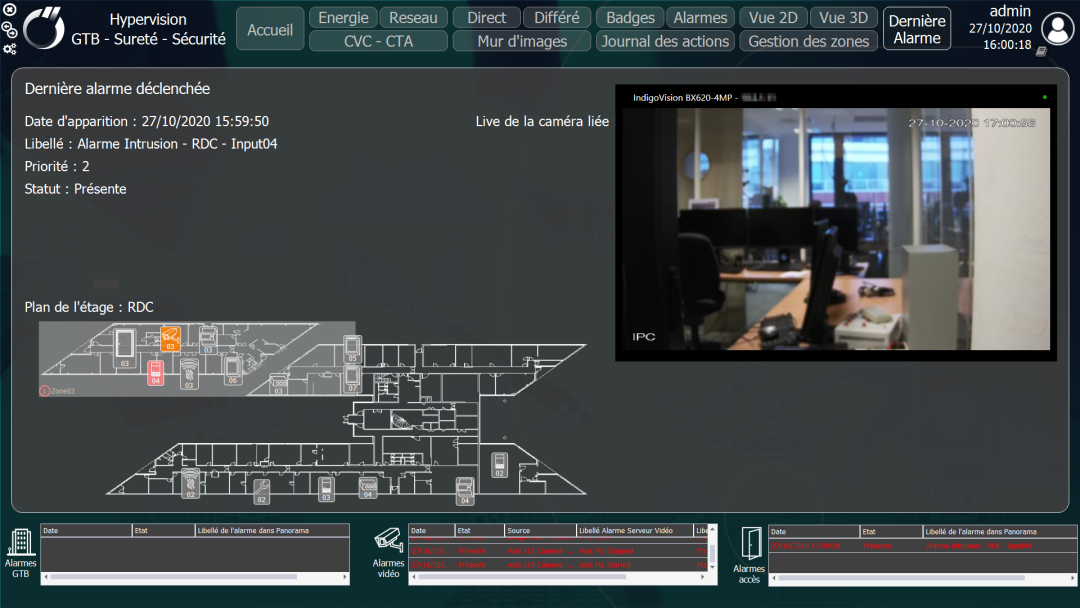Screen dimensions: 1080x608
Task: Select the Zone02 marker on the floor plan
Action: (57, 390)
